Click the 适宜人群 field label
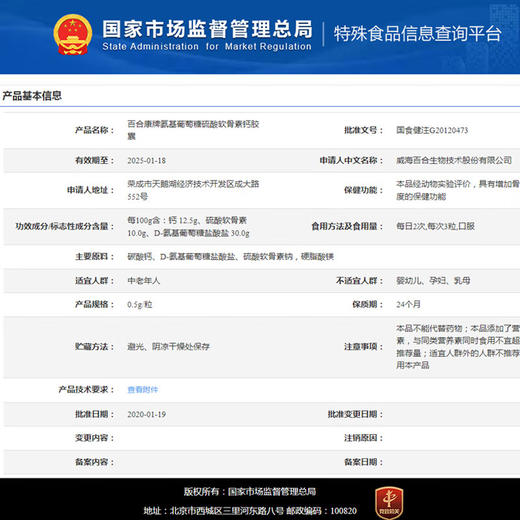Viewport: 520px width, 520px height. pyautogui.click(x=94, y=281)
